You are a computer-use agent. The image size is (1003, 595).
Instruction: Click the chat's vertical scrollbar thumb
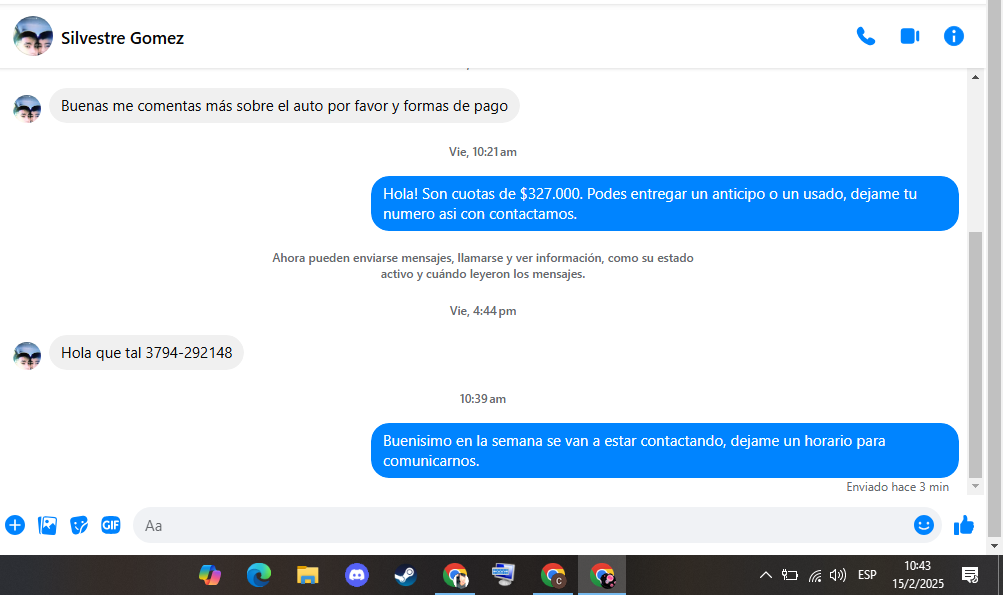[976, 350]
